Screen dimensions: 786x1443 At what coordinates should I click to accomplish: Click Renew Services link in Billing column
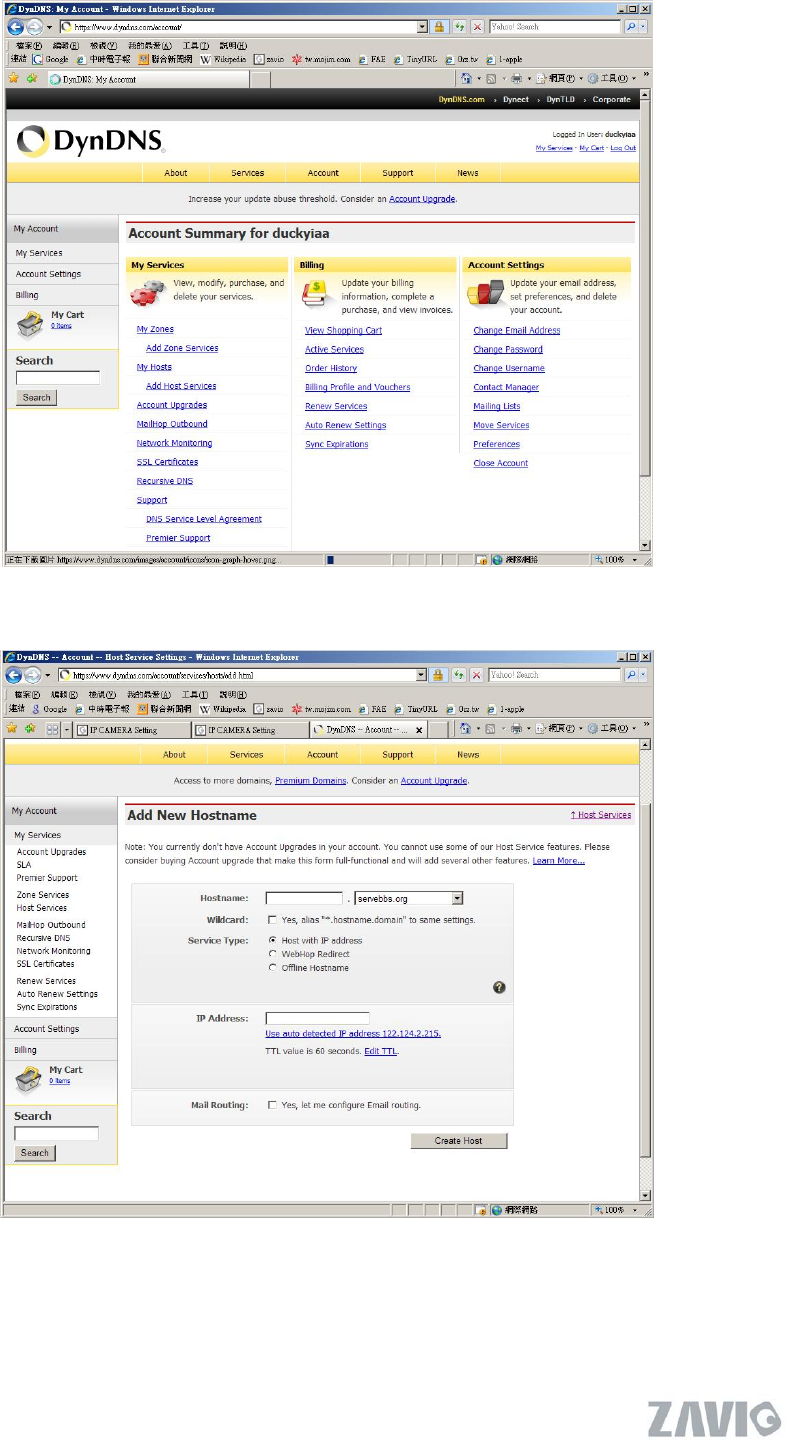click(336, 407)
